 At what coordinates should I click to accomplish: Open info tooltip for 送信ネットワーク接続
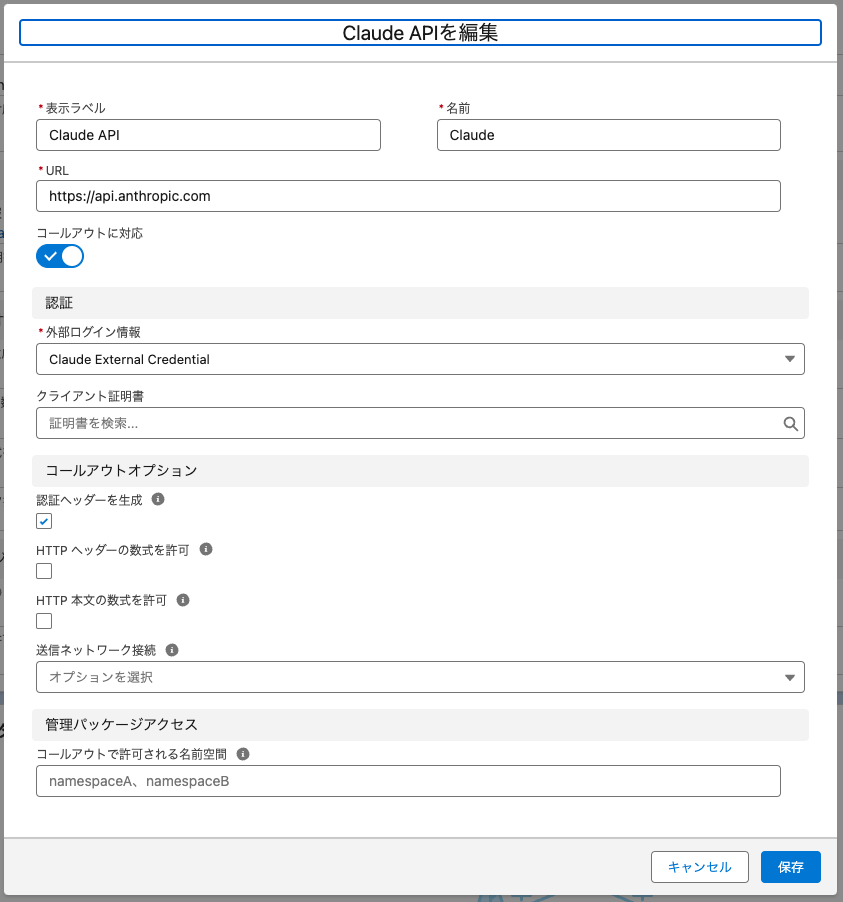point(172,650)
